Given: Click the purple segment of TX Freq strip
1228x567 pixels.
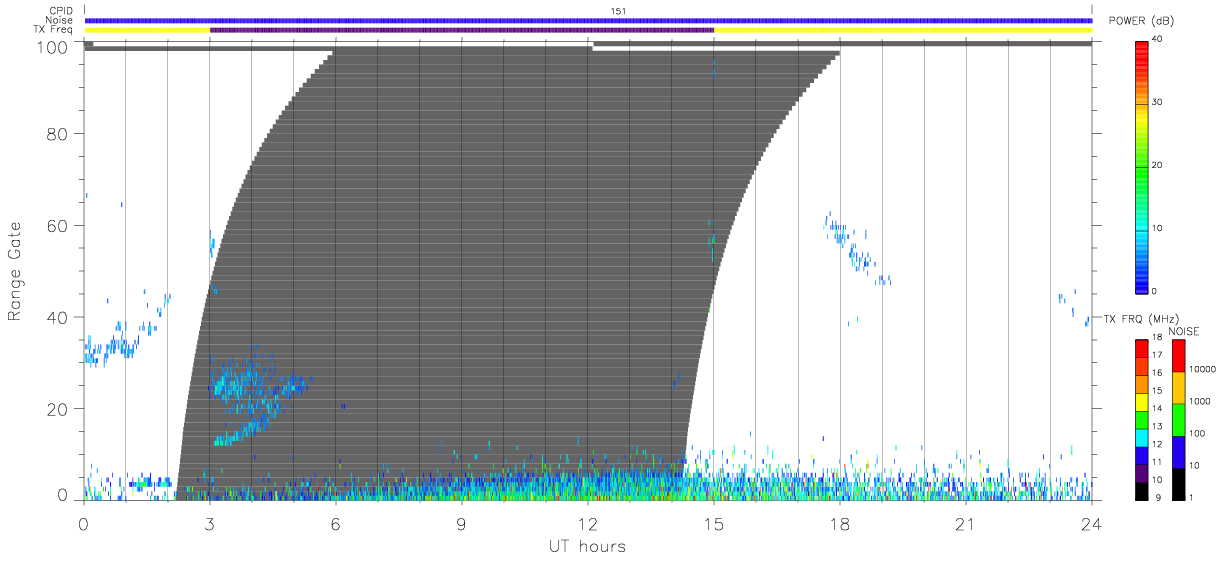Looking at the screenshot, I should [462, 30].
